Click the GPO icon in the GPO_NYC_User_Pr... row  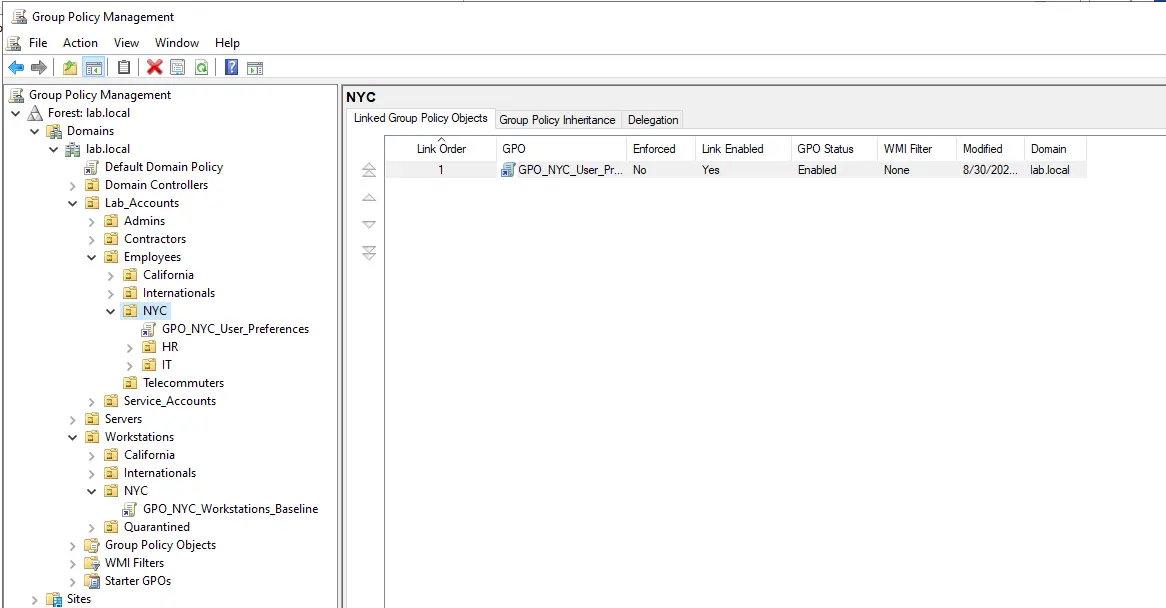pyautogui.click(x=508, y=170)
